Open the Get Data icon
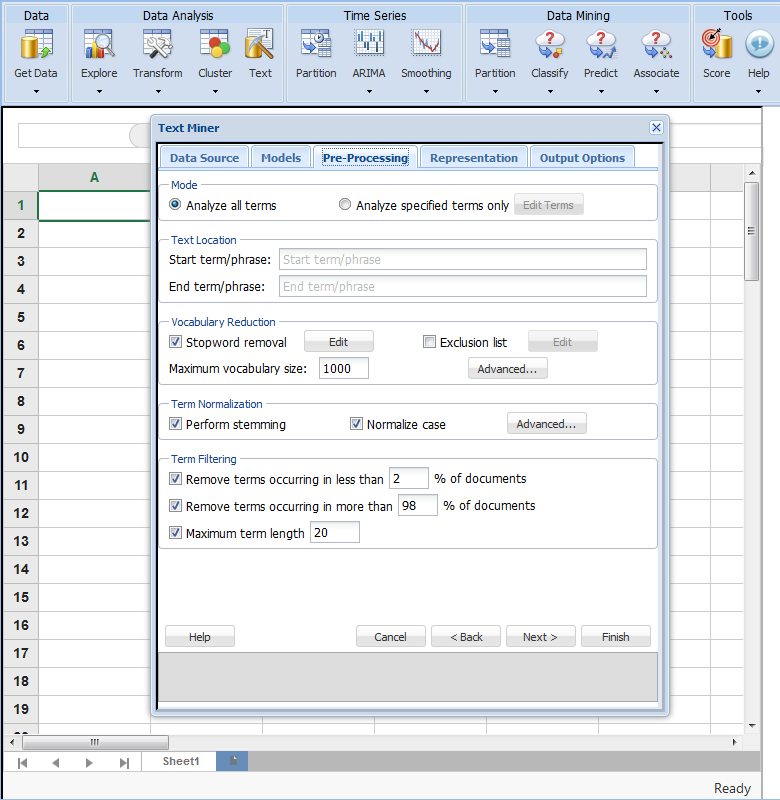This screenshot has height=800, width=780. tap(37, 44)
